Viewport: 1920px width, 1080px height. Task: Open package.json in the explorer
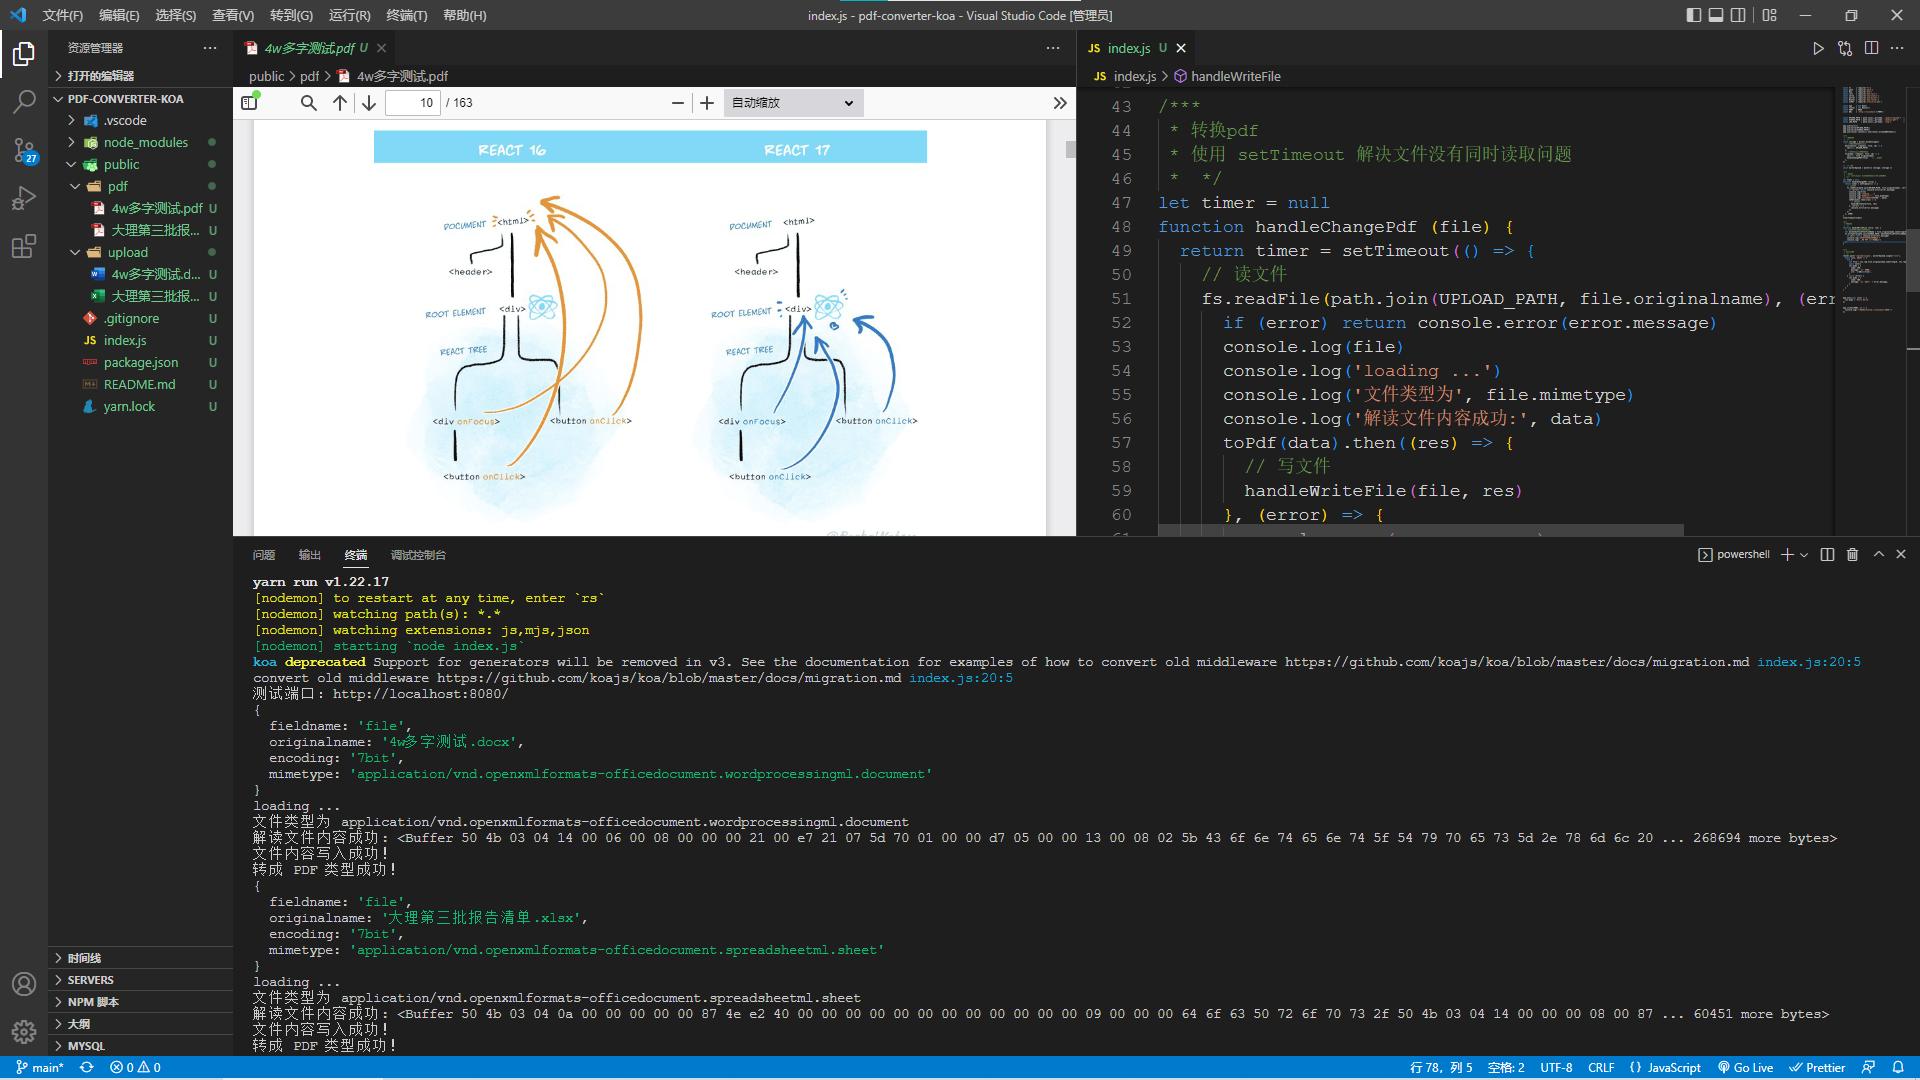[x=140, y=362]
